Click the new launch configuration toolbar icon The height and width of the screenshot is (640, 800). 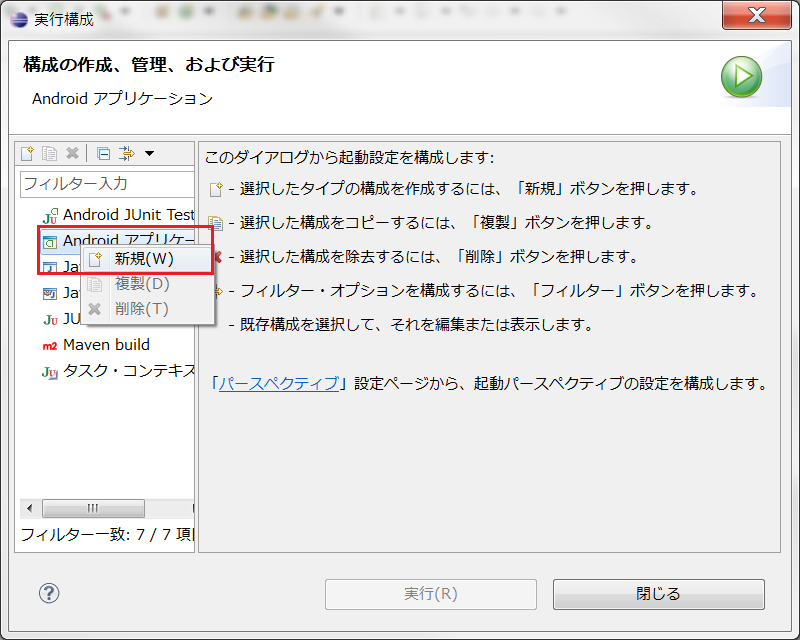[x=27, y=153]
